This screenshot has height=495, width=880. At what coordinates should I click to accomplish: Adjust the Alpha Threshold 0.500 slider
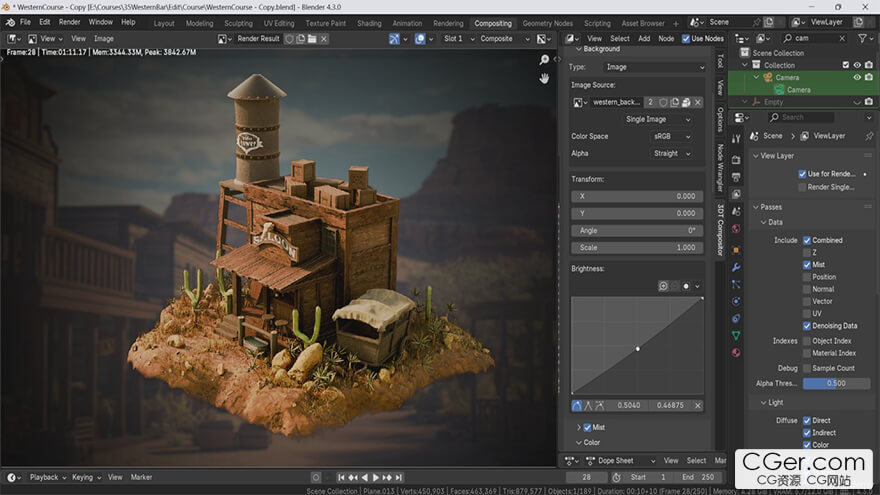(836, 384)
